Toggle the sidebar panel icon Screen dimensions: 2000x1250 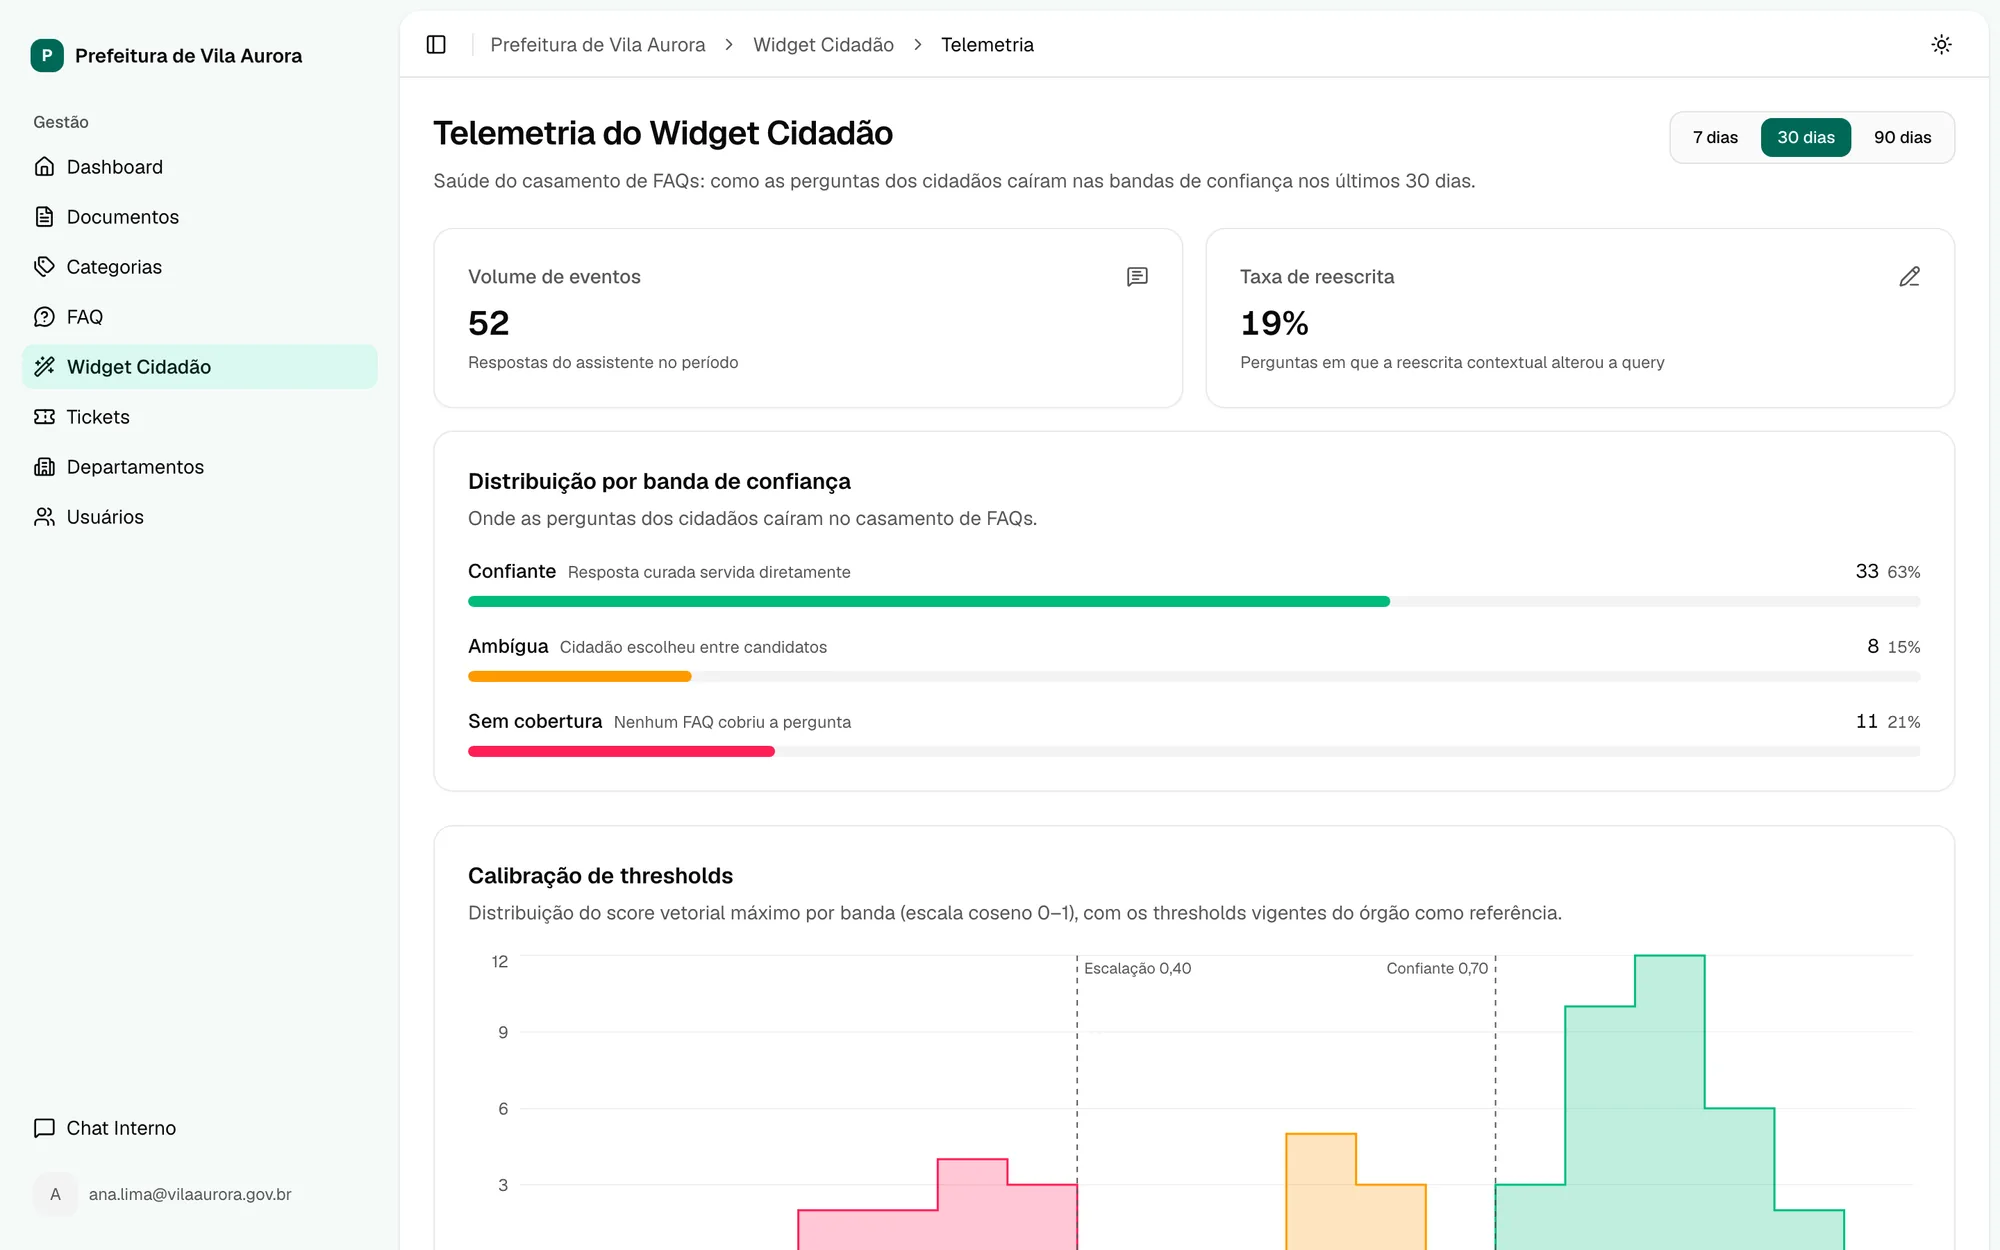pyautogui.click(x=436, y=44)
